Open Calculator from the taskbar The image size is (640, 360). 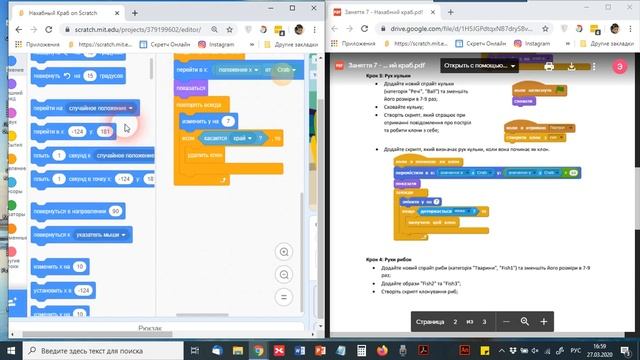[362, 351]
